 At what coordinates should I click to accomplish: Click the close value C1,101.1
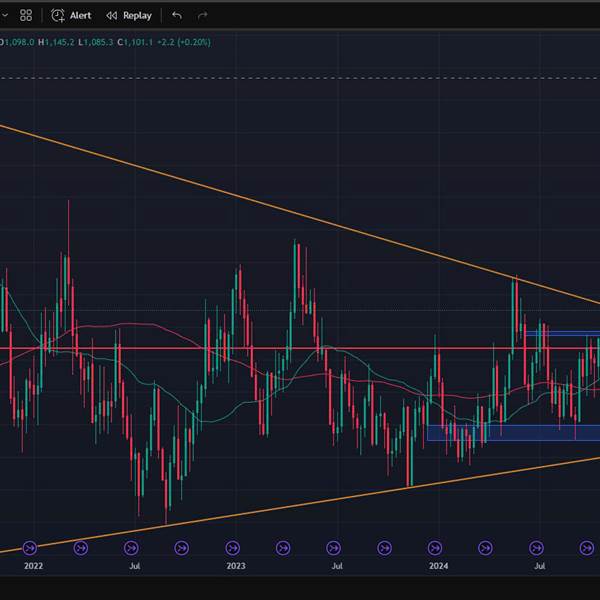pyautogui.click(x=135, y=42)
